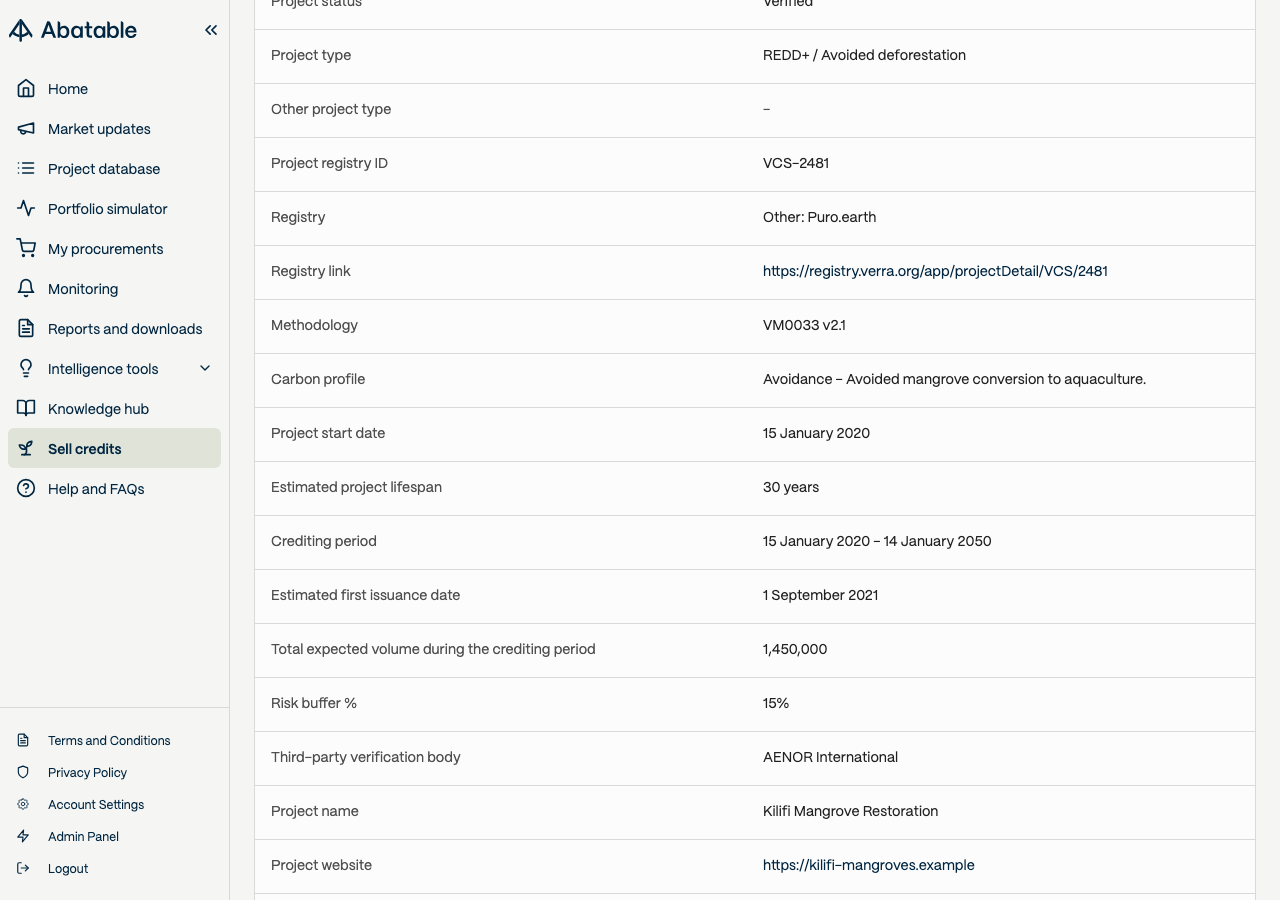Open Terms and Conditions
The width and height of the screenshot is (1280, 900).
point(109,741)
